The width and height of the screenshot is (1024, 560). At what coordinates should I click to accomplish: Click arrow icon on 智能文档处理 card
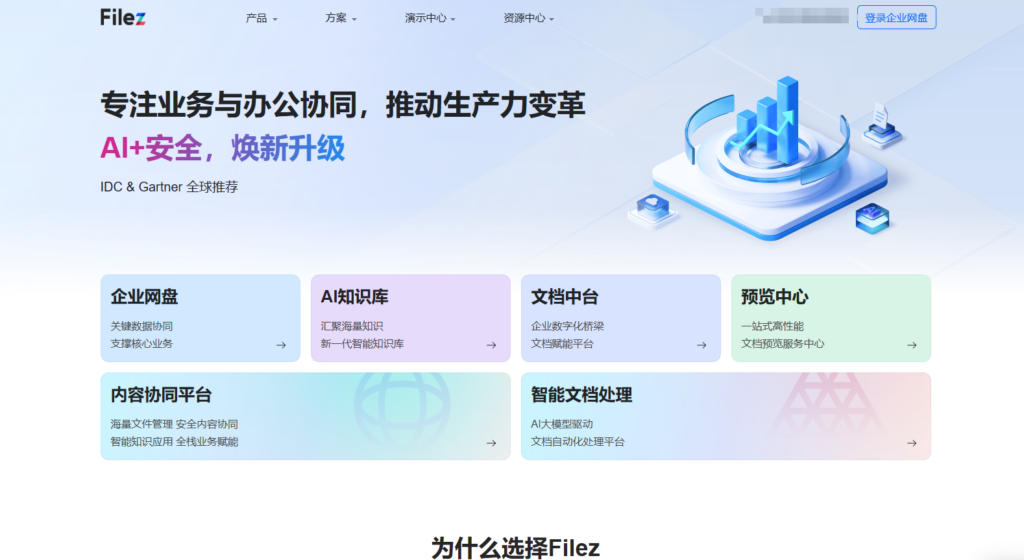coord(912,443)
